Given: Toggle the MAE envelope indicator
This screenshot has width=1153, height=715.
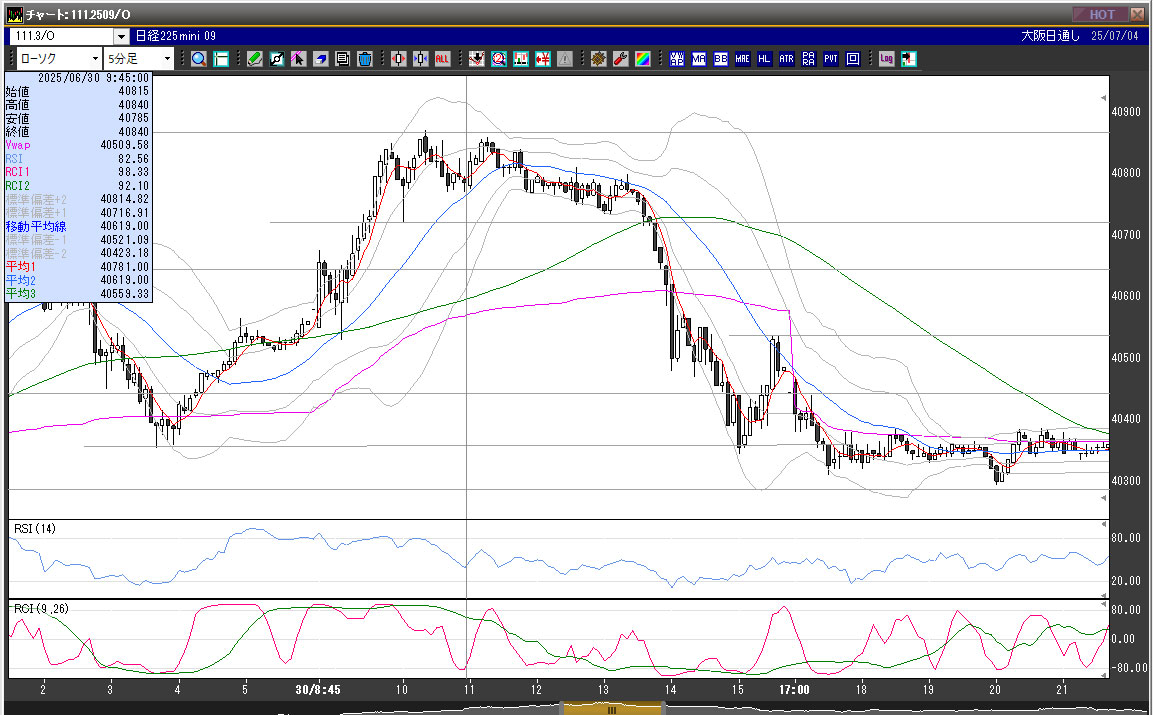Looking at the screenshot, I should pyautogui.click(x=743, y=59).
